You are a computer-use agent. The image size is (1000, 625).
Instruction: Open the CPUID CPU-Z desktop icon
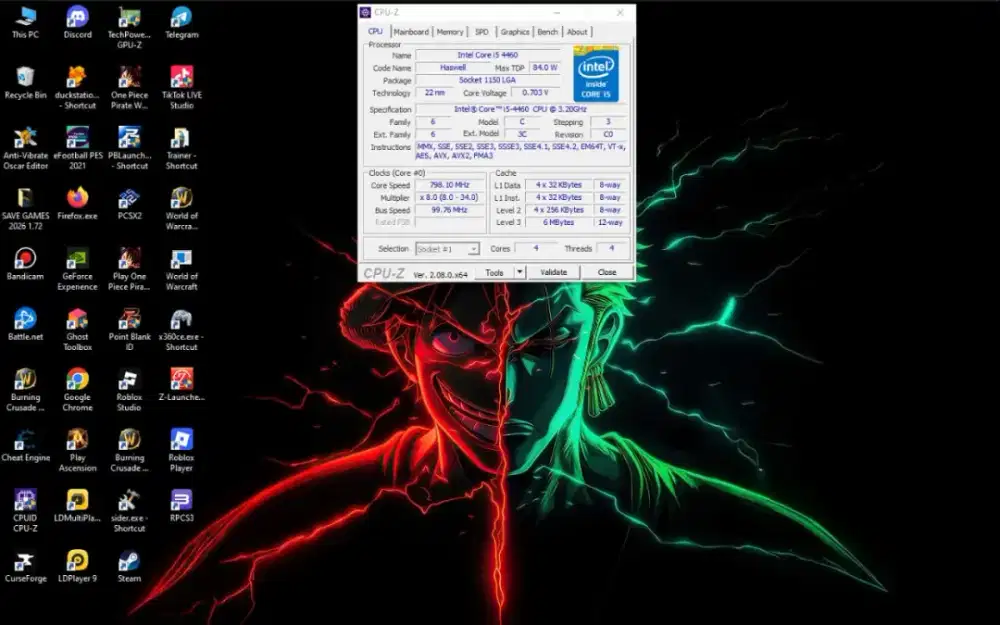tap(25, 510)
